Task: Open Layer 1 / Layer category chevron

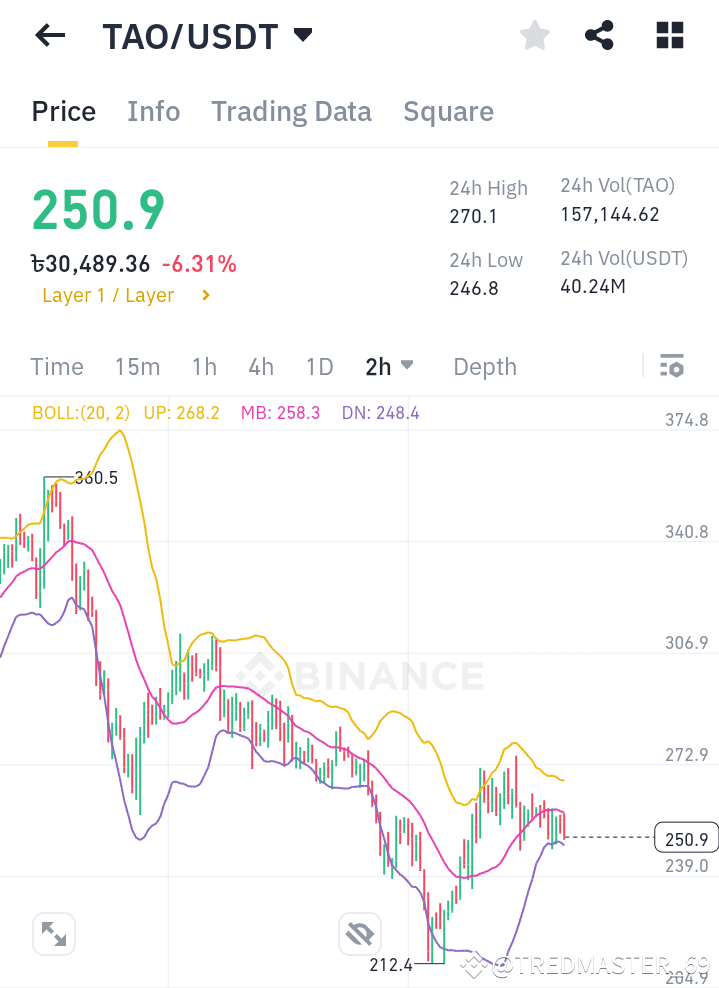Action: pos(207,295)
